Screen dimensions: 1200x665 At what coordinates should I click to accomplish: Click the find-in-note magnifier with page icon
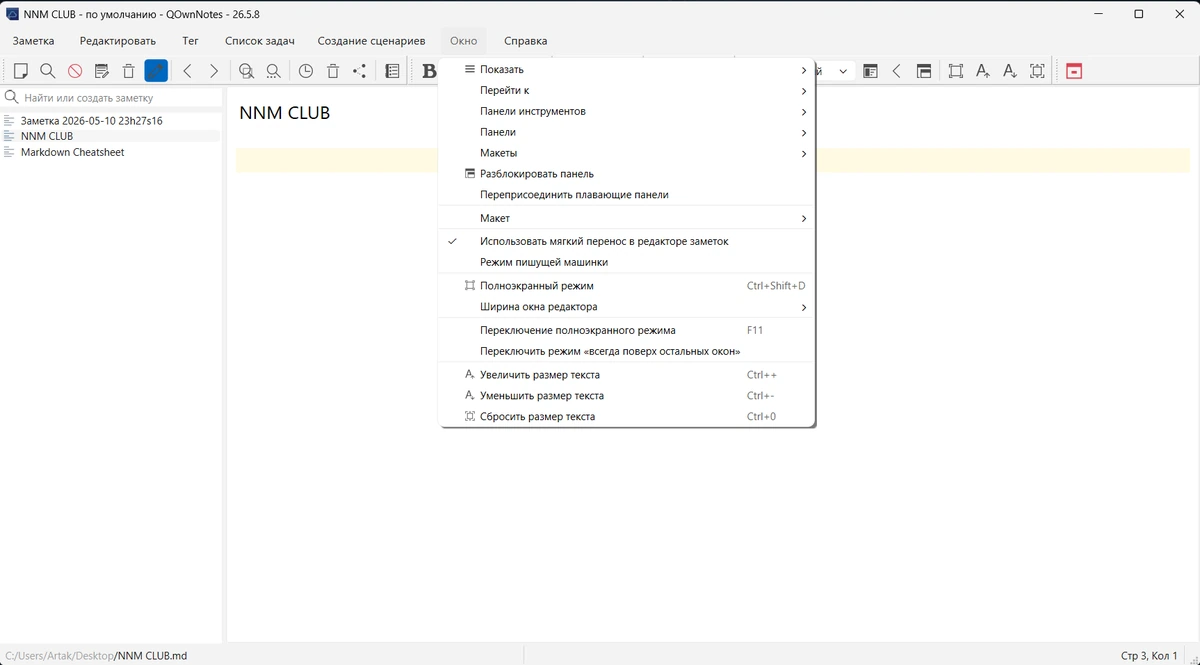[247, 71]
